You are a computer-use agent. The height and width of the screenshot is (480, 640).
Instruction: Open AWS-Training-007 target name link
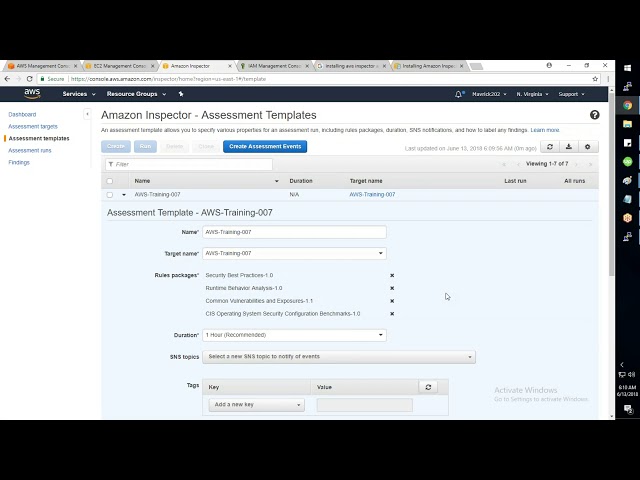tap(372, 195)
